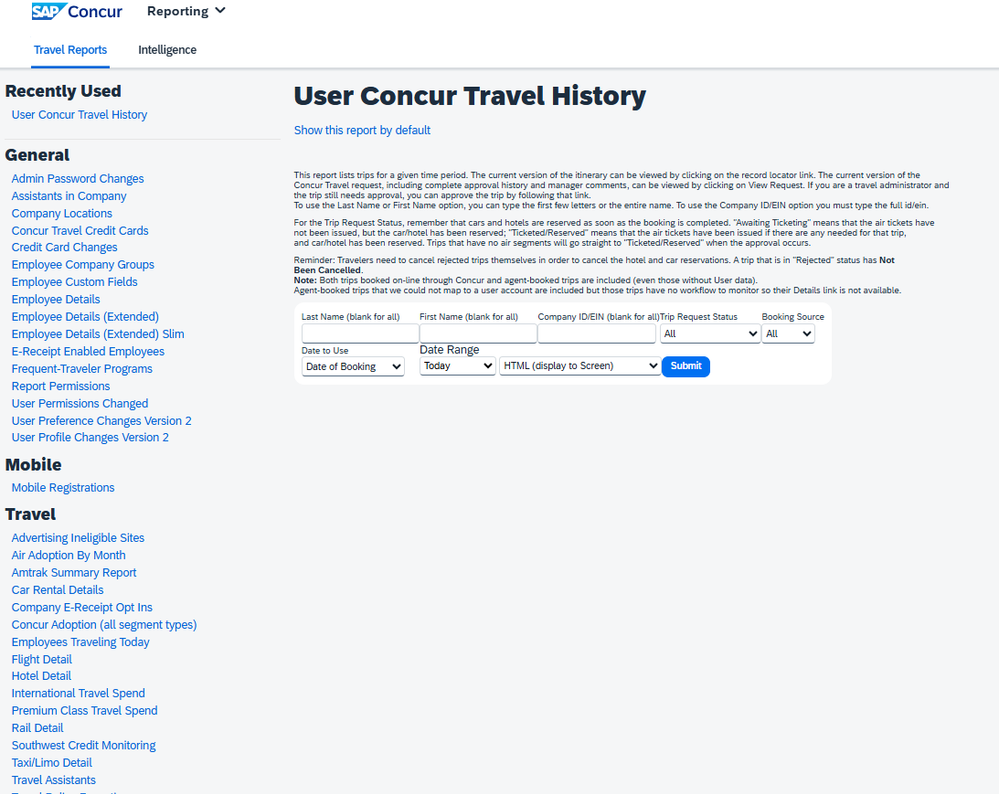The width and height of the screenshot is (999, 794).
Task: Open the Trip Request Status dropdown
Action: 710,334
